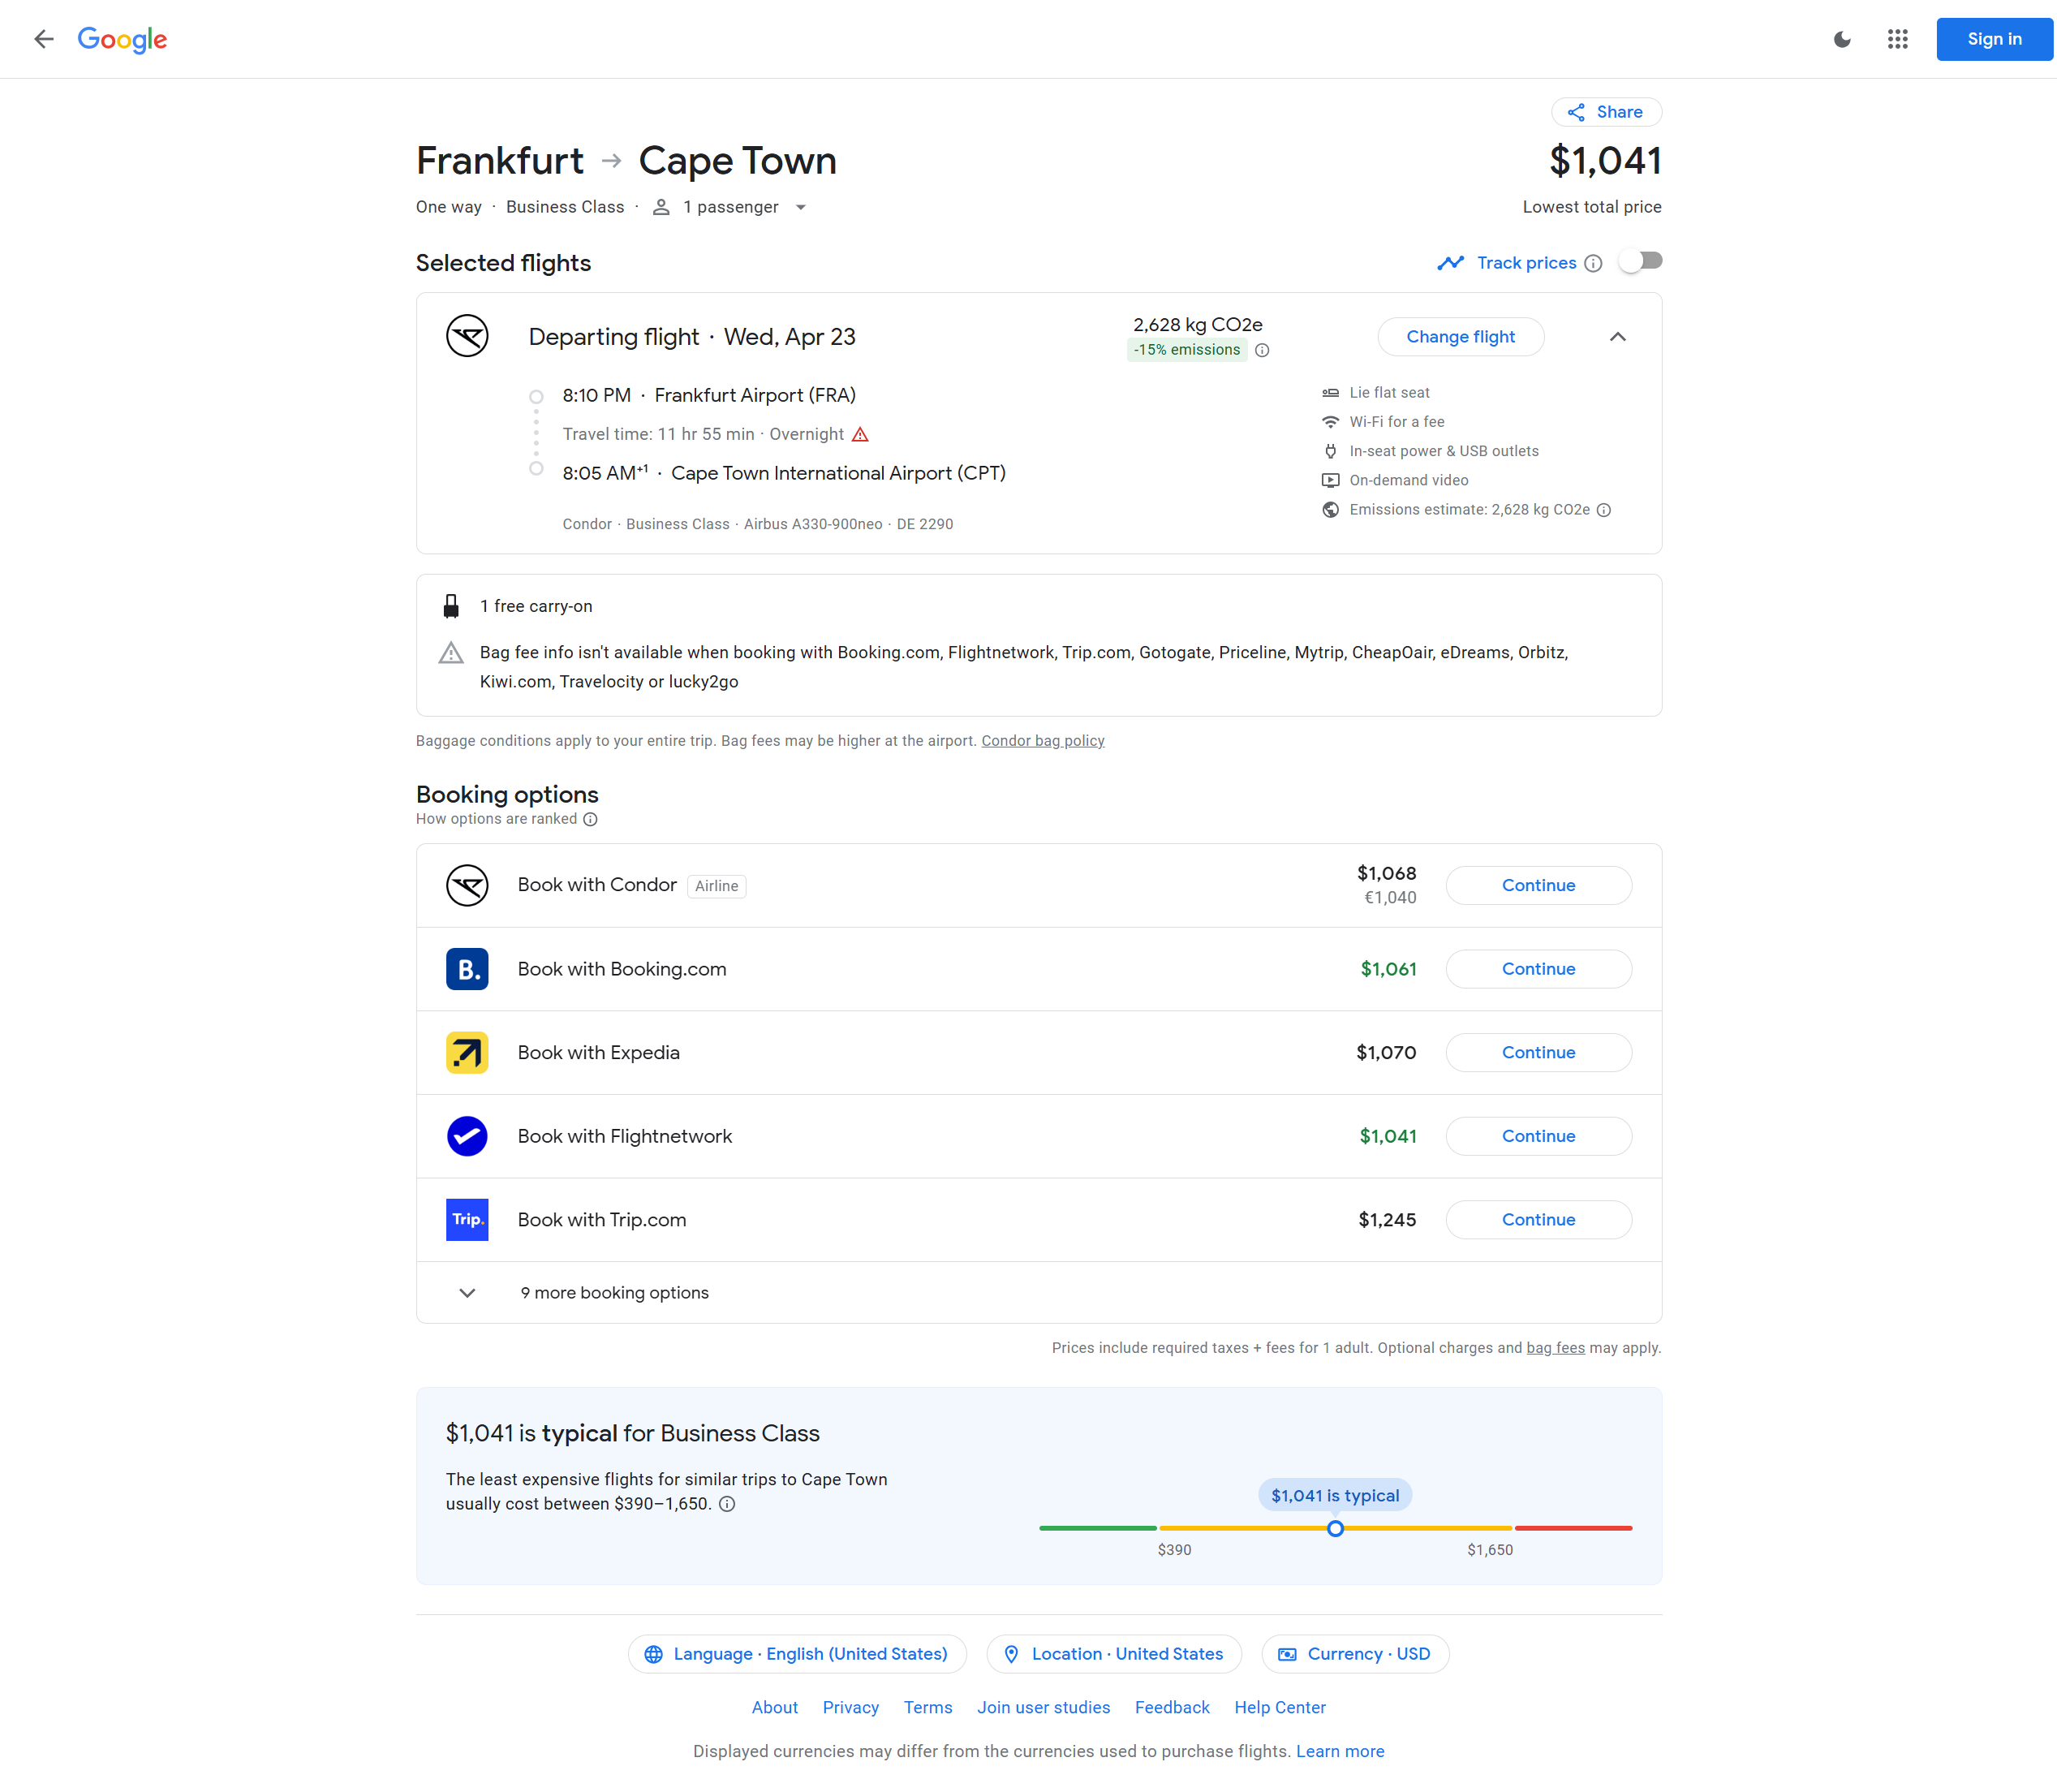Image resolution: width=2057 pixels, height=1792 pixels.
Task: Collapse the departing flight details
Action: (1617, 337)
